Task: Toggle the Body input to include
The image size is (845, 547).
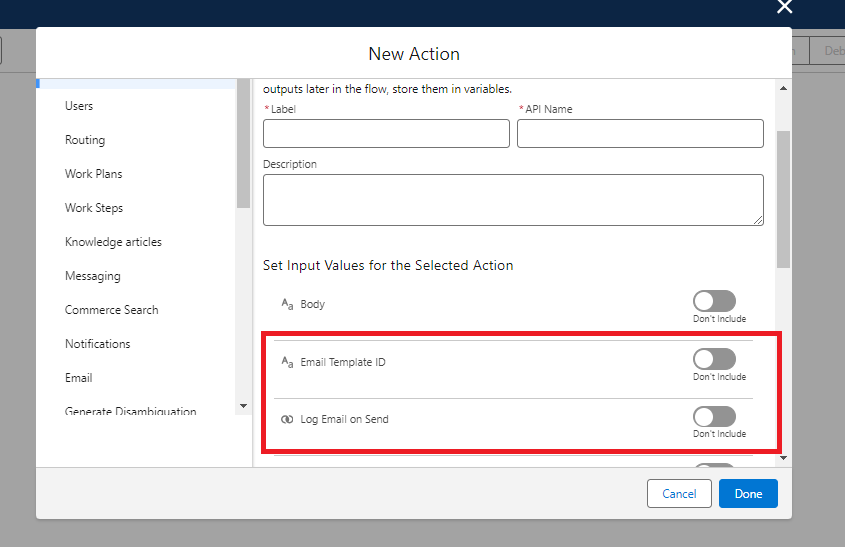Action: point(714,301)
